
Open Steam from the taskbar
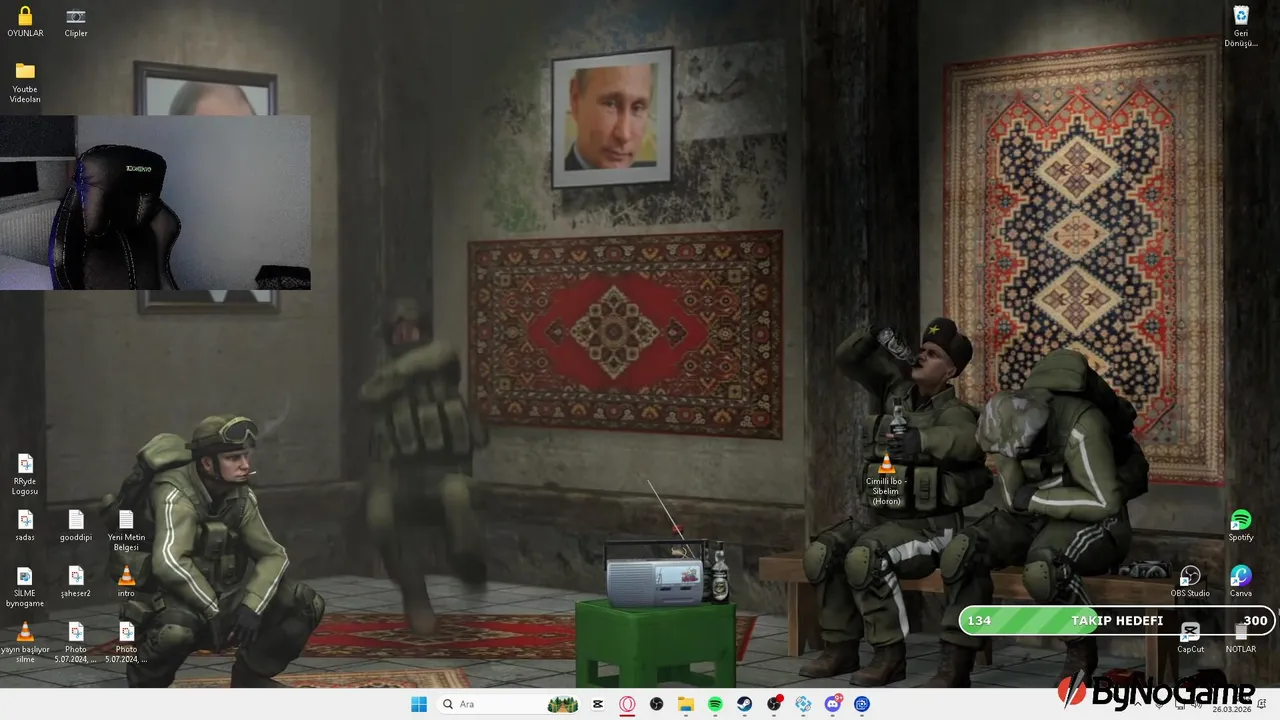click(745, 704)
